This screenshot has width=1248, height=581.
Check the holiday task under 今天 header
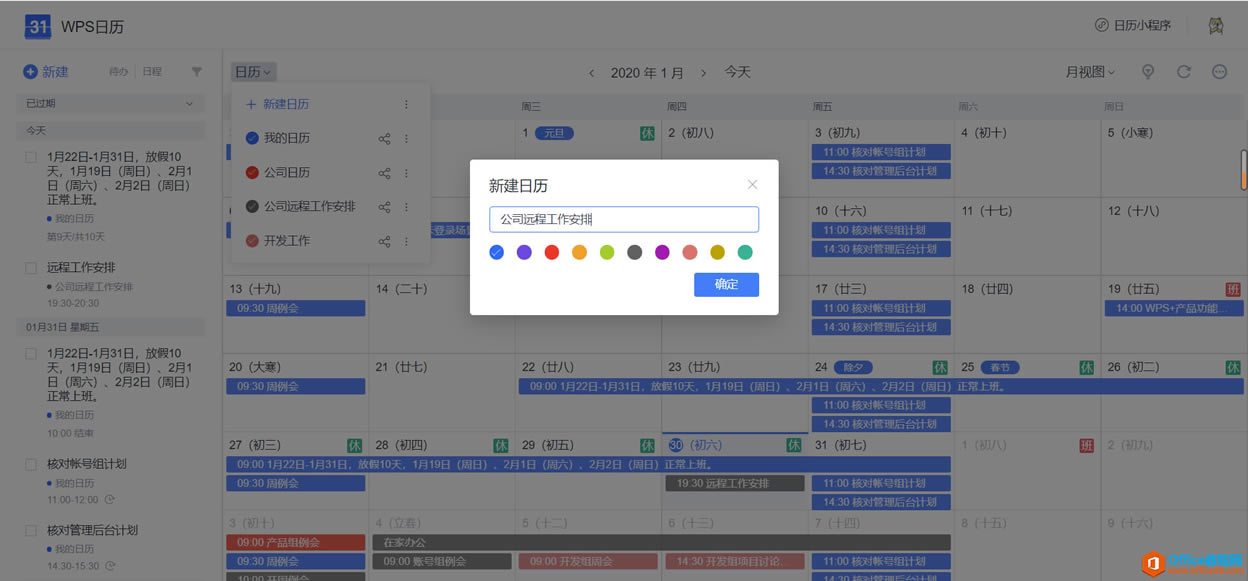click(31, 157)
